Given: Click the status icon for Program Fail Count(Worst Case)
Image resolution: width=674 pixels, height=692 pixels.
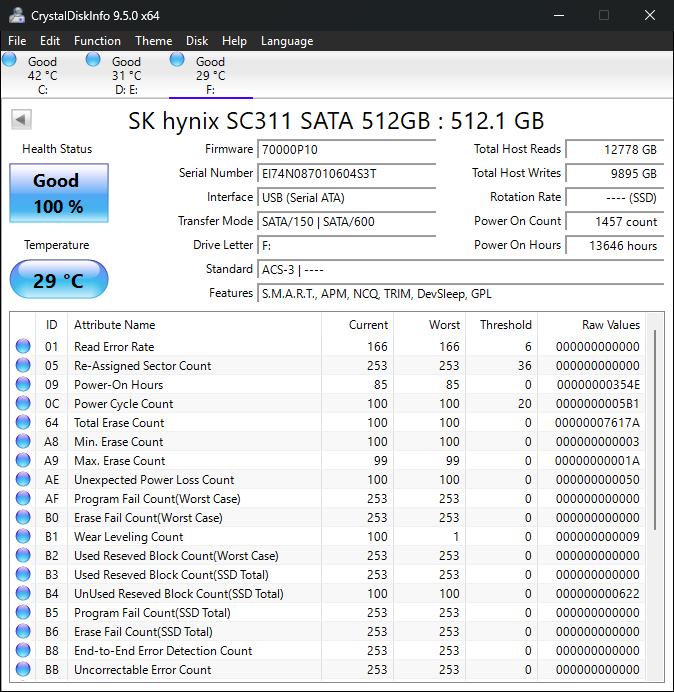Looking at the screenshot, I should [23, 498].
